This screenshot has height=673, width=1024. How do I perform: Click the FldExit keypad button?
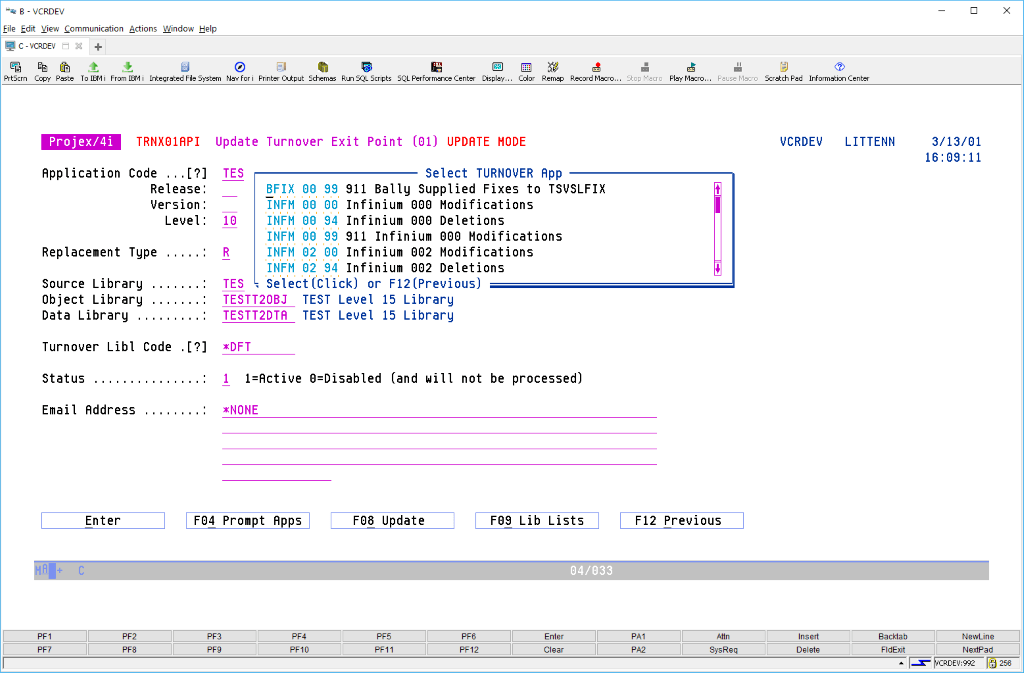pos(893,650)
